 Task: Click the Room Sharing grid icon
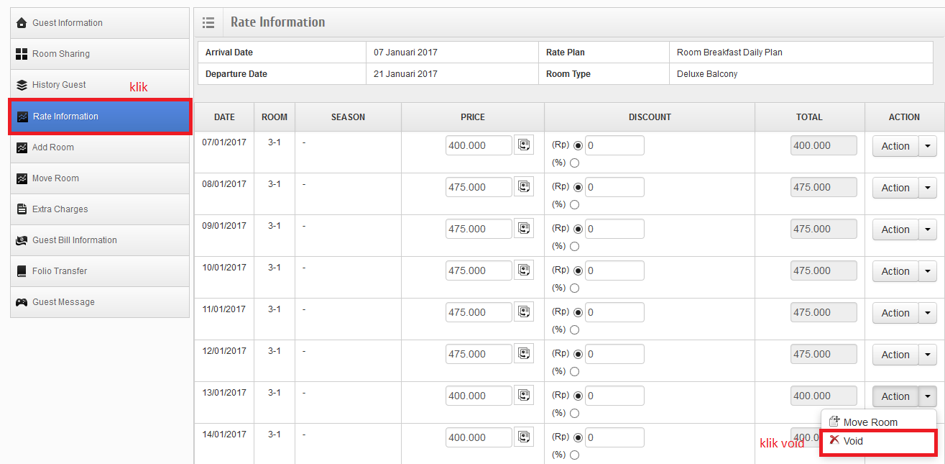pos(22,54)
